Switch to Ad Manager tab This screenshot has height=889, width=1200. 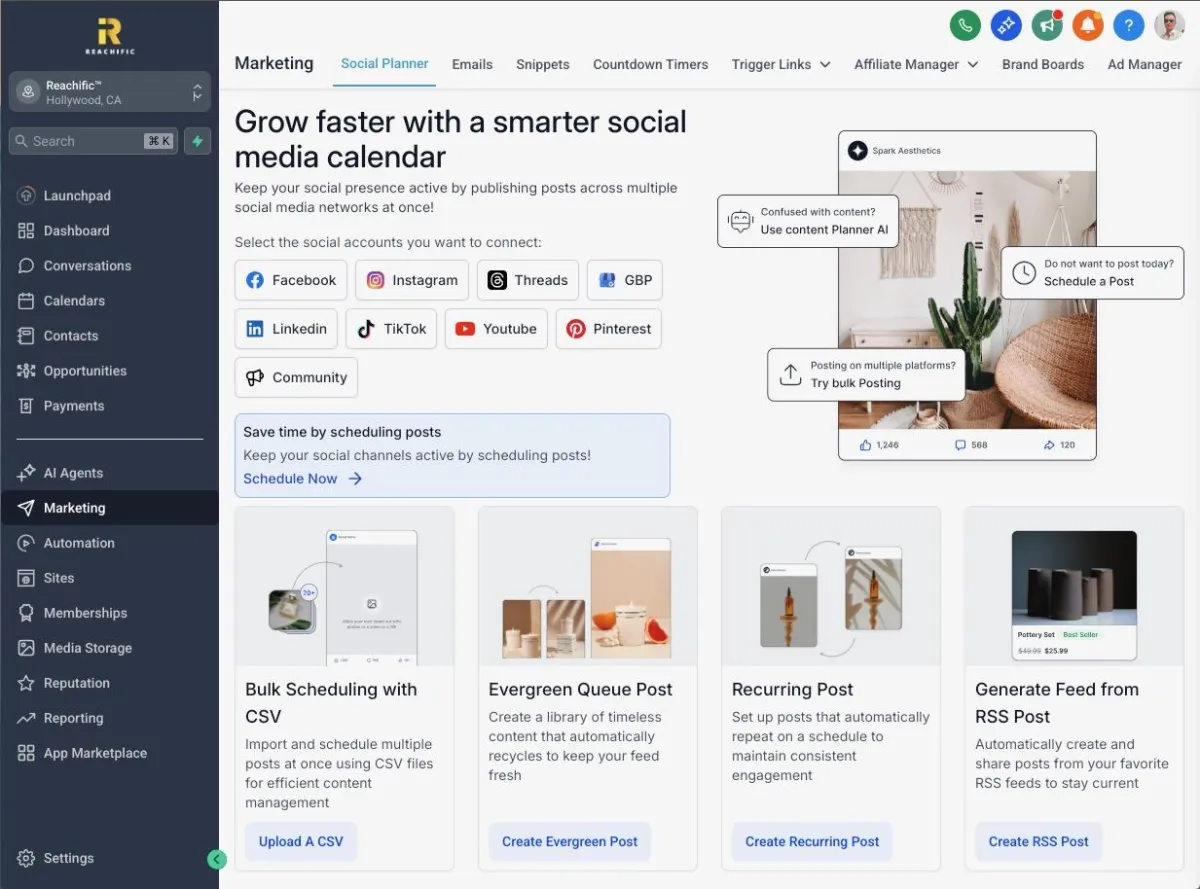tap(1145, 64)
